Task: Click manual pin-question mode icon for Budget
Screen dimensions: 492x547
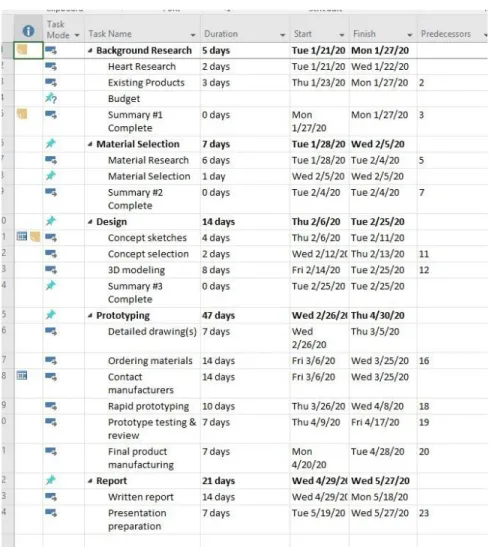Action: click(x=51, y=98)
